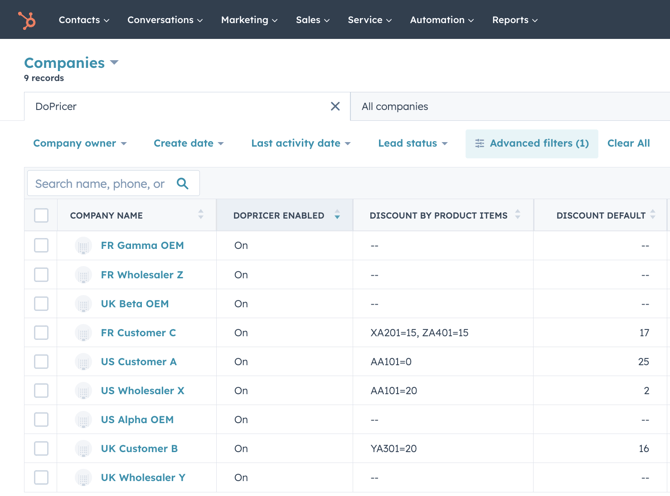Sort by DoPricer Enabled column arrow
This screenshot has width=670, height=496.
pyautogui.click(x=337, y=215)
